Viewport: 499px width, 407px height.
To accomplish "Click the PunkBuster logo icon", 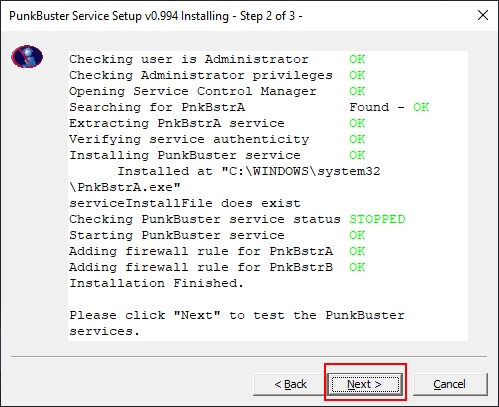I will click(x=27, y=57).
